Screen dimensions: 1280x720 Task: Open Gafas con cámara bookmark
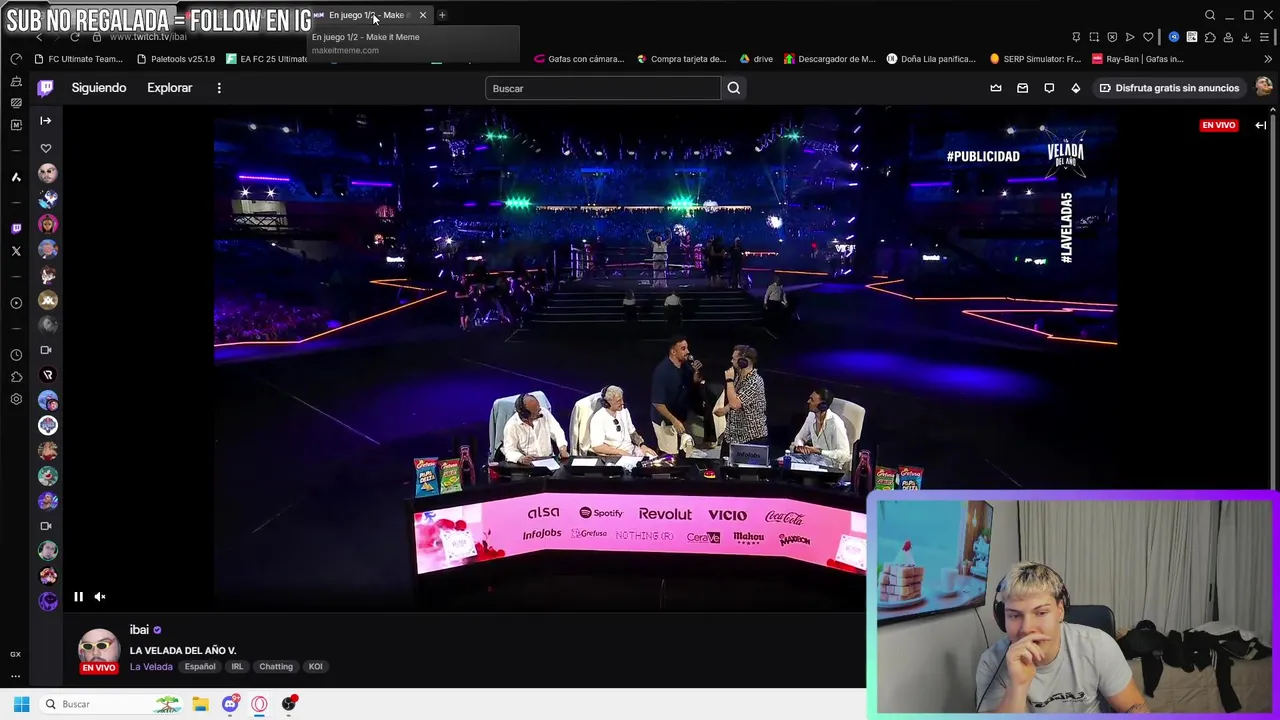(579, 59)
